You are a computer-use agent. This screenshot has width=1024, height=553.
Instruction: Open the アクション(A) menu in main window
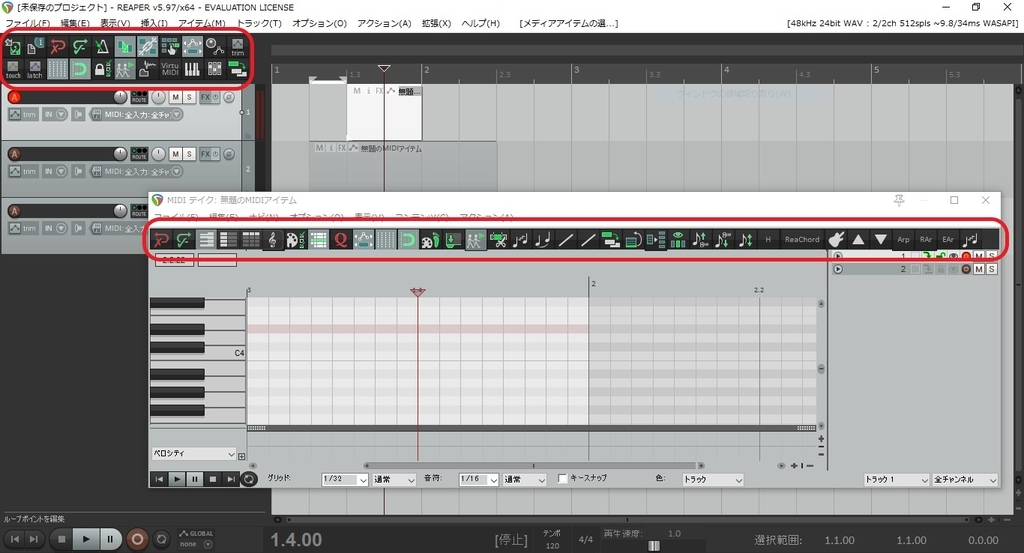point(384,23)
